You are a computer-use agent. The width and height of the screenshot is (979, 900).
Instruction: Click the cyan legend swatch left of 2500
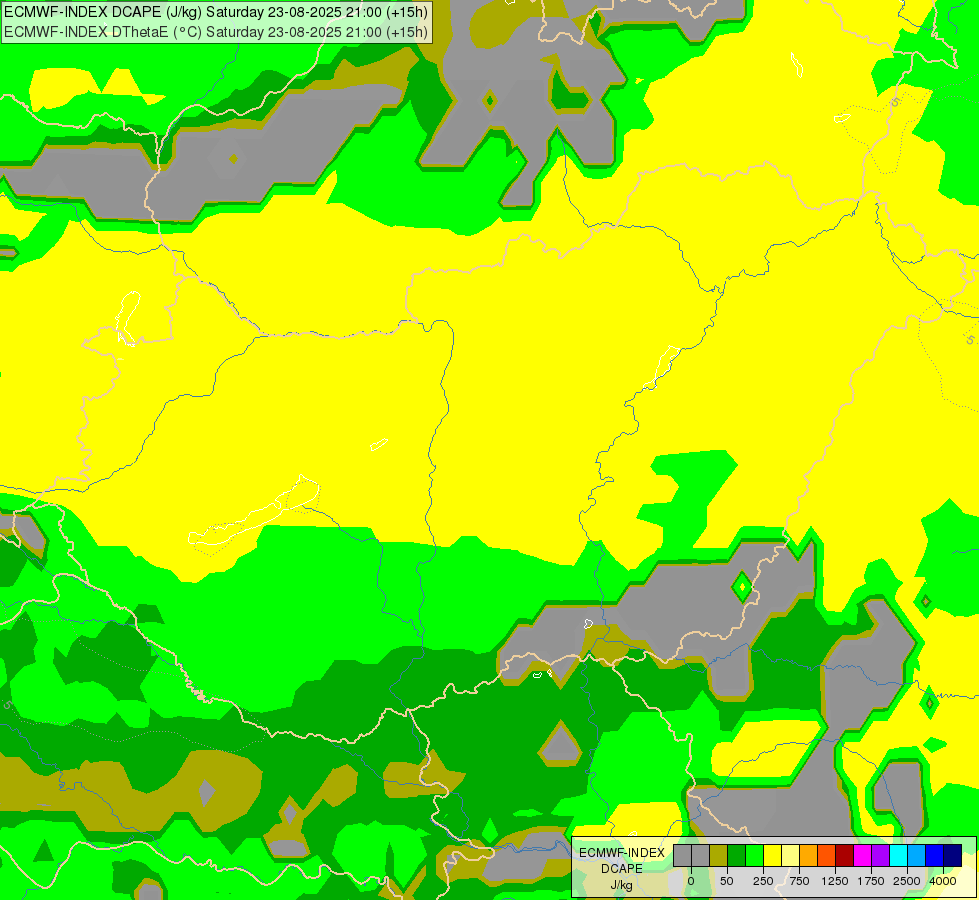tap(898, 855)
